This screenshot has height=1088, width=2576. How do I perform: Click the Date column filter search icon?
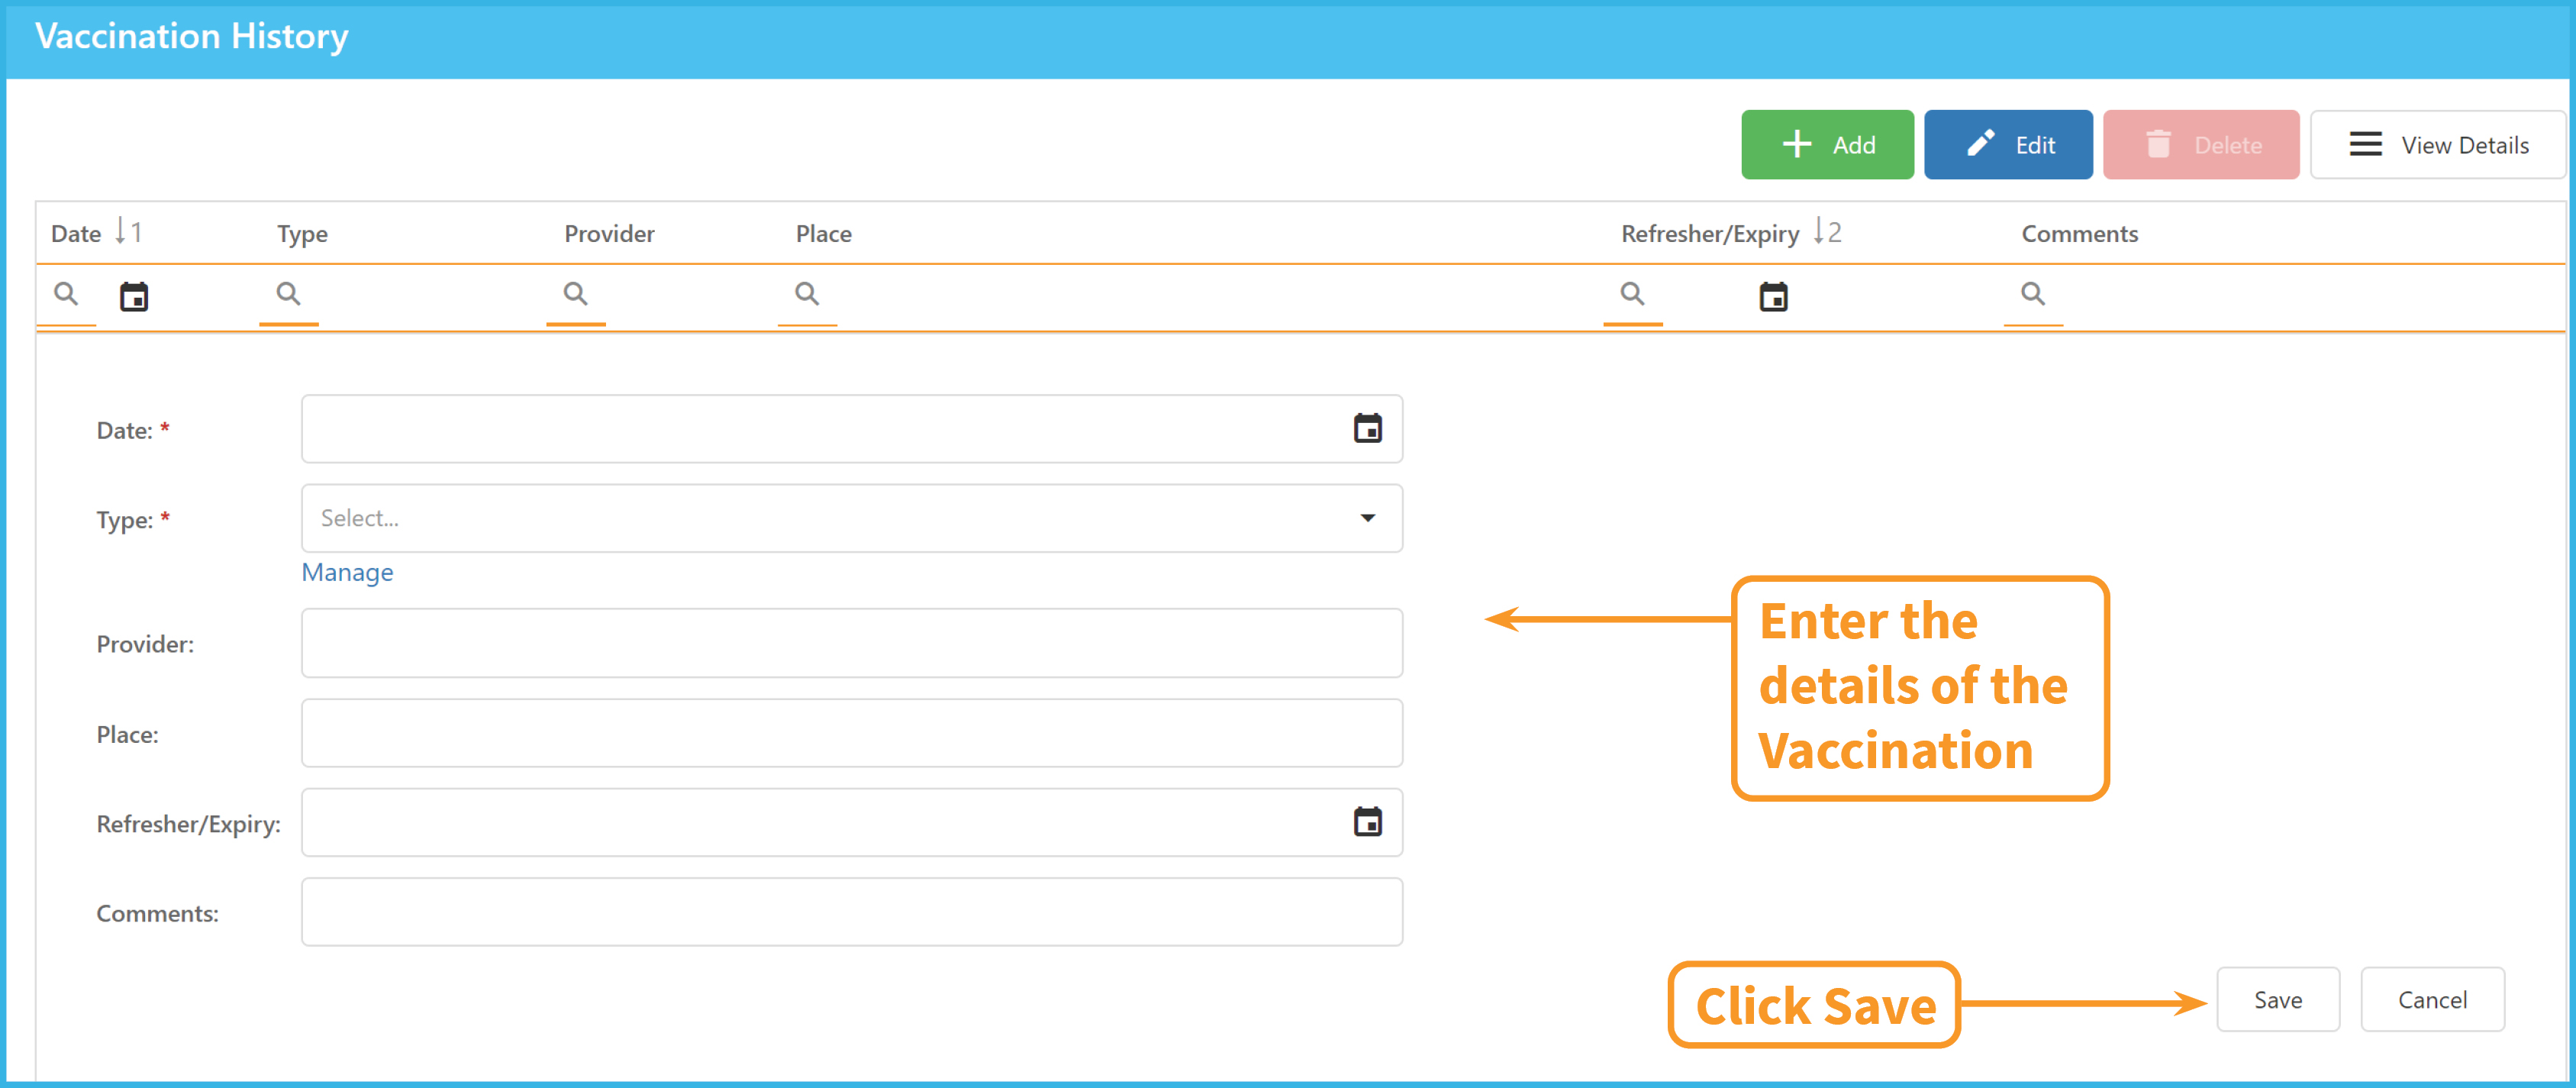(x=66, y=294)
